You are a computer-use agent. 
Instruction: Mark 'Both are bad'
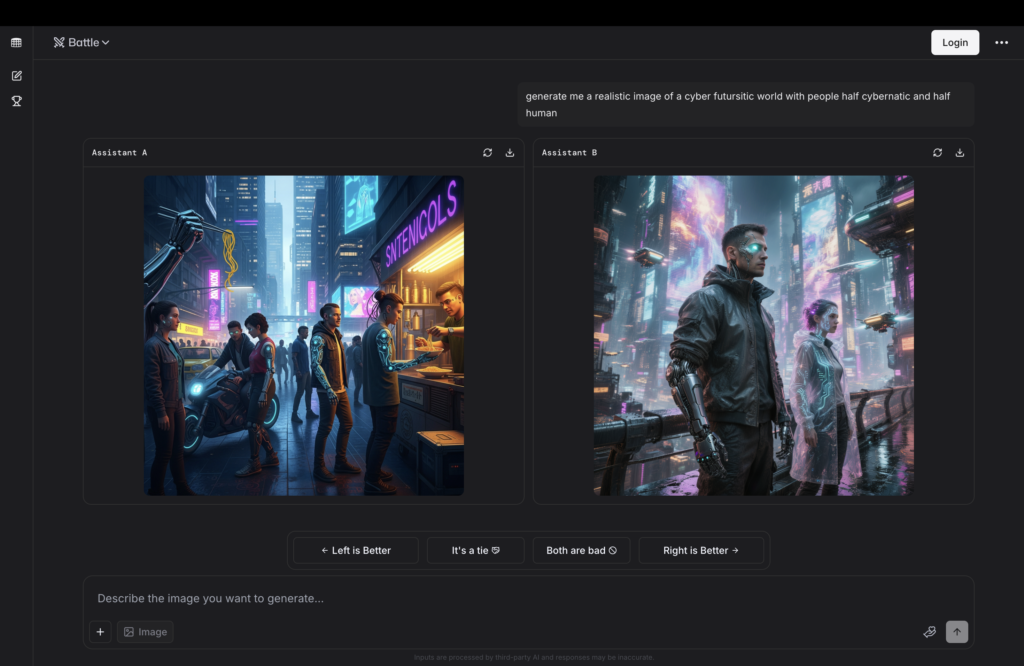581,550
